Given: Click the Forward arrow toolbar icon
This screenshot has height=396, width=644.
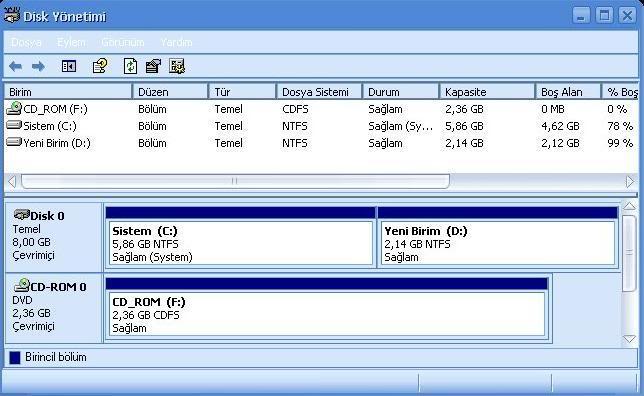Looking at the screenshot, I should click(x=38, y=66).
